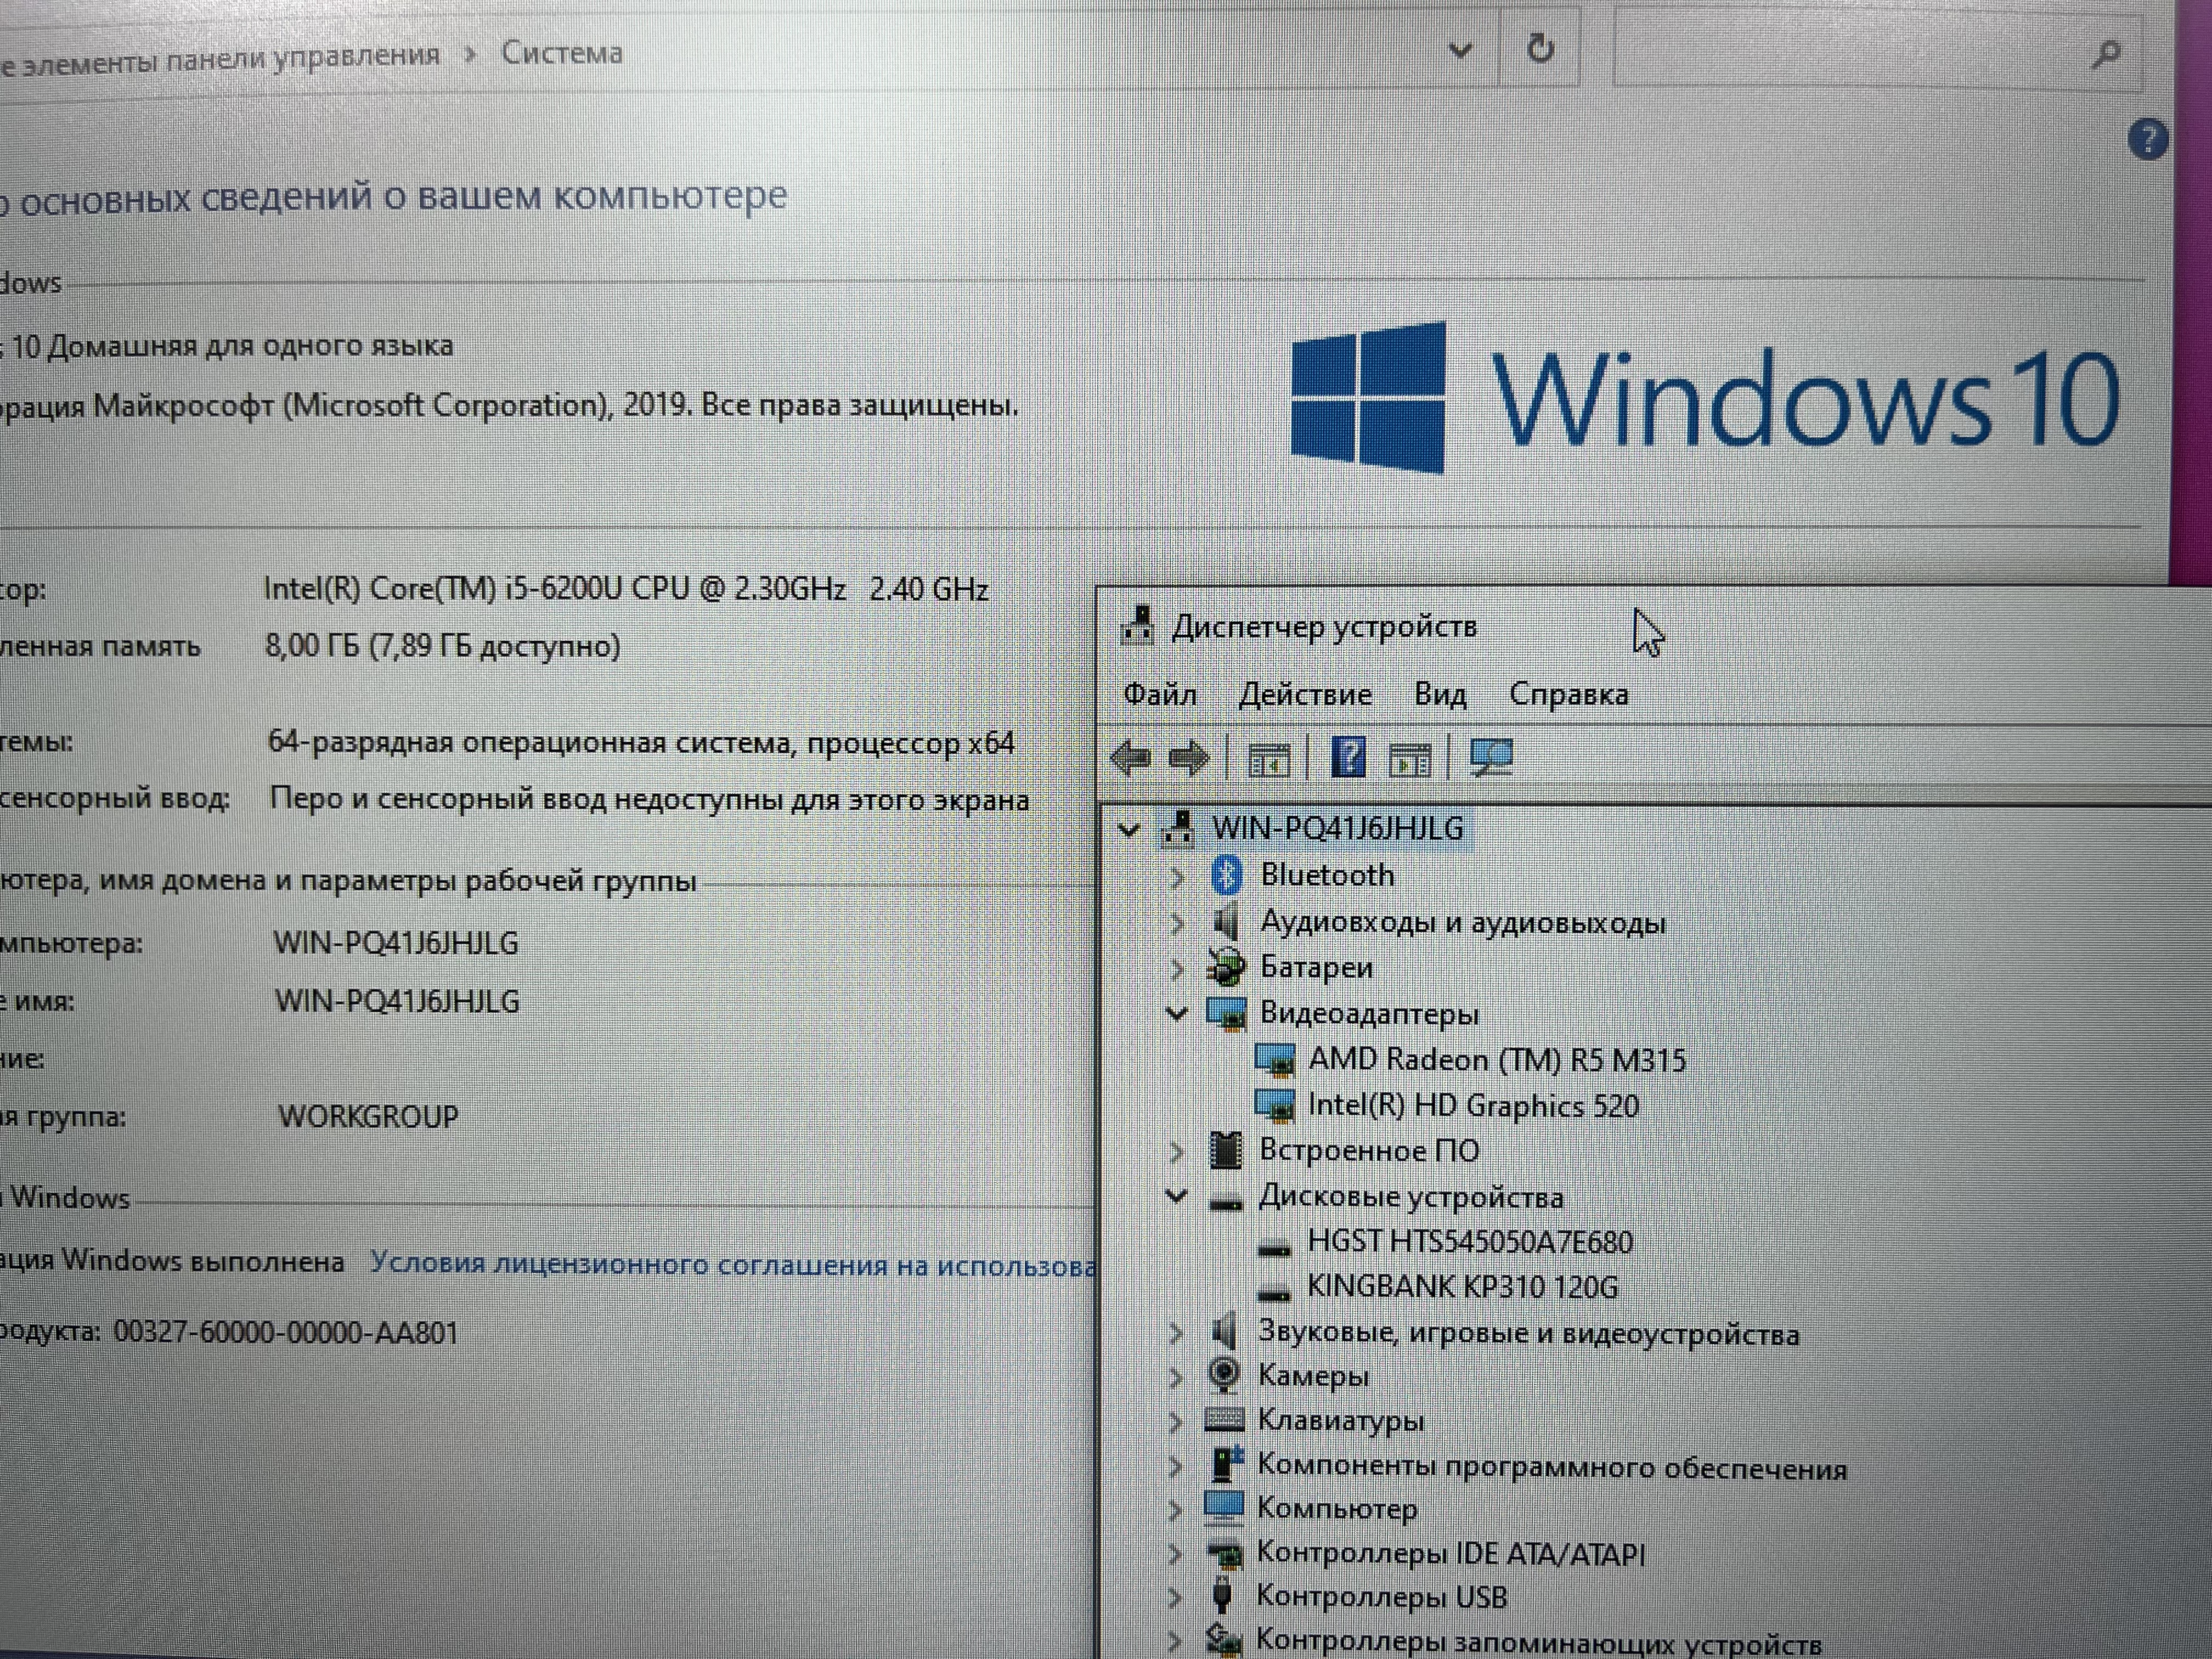Viewport: 2212px width, 1659px height.
Task: Collapse the Видеоадаптеры category
Action: 1177,1013
